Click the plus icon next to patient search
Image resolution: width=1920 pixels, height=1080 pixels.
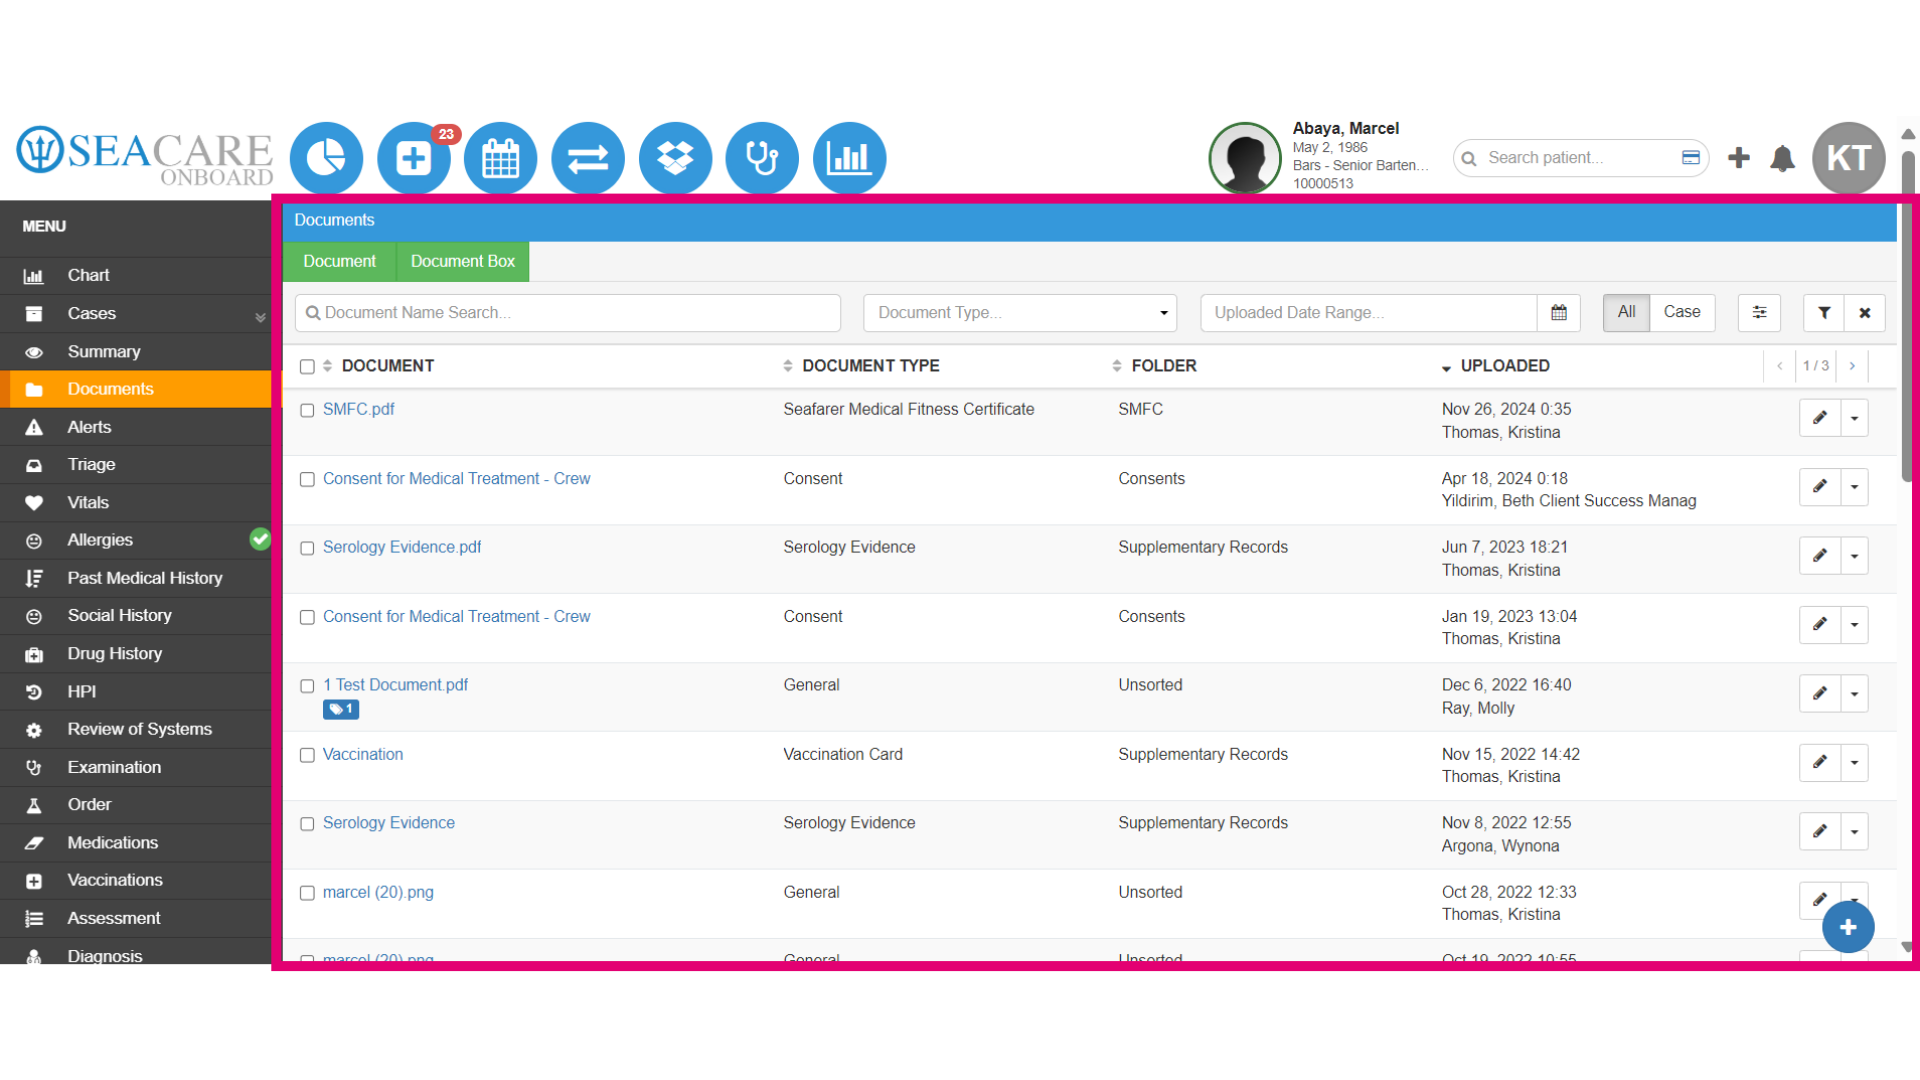tap(1739, 158)
